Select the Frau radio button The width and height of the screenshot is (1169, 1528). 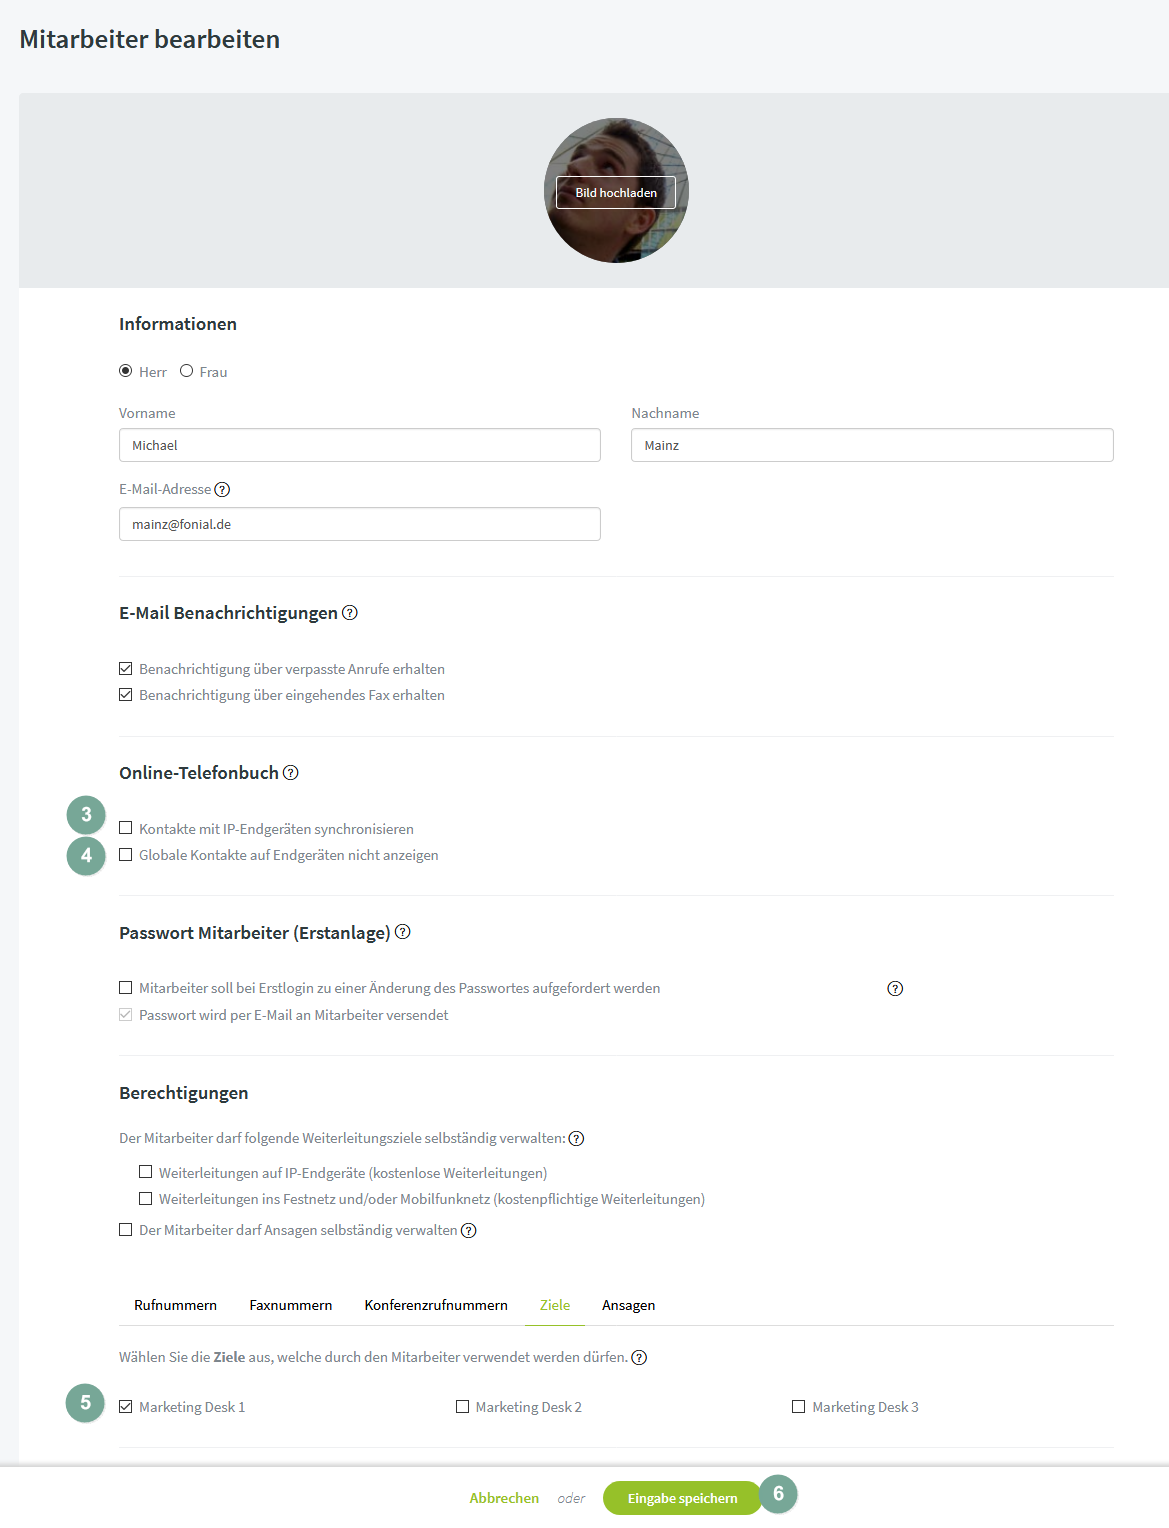pyautogui.click(x=186, y=371)
